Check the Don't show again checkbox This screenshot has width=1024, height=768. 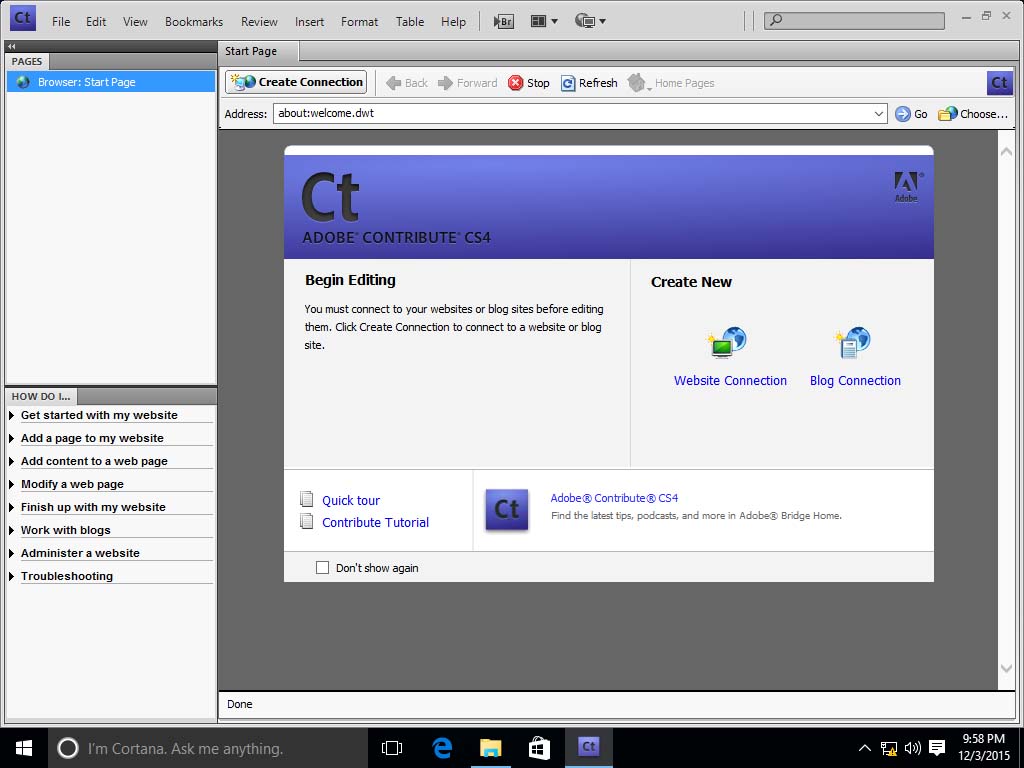click(323, 568)
